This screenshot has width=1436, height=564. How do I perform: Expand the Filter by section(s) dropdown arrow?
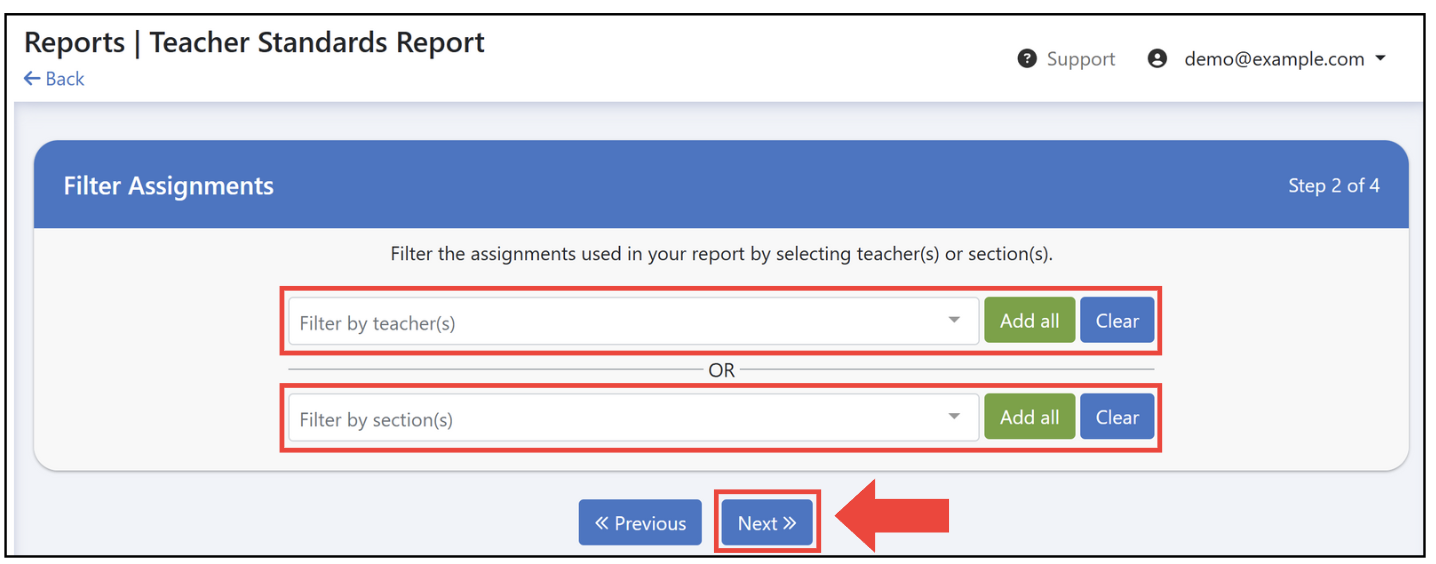tap(954, 417)
